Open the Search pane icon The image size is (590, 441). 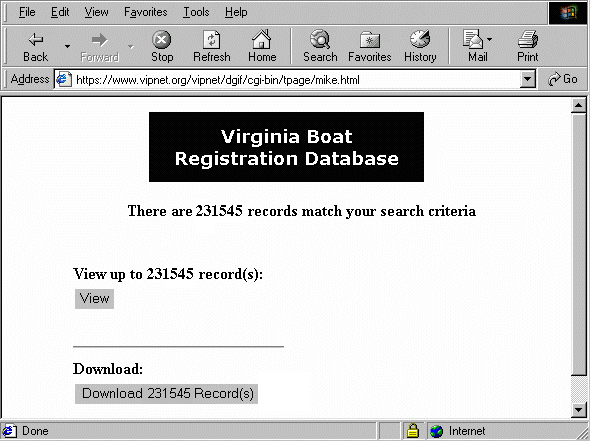pyautogui.click(x=320, y=46)
